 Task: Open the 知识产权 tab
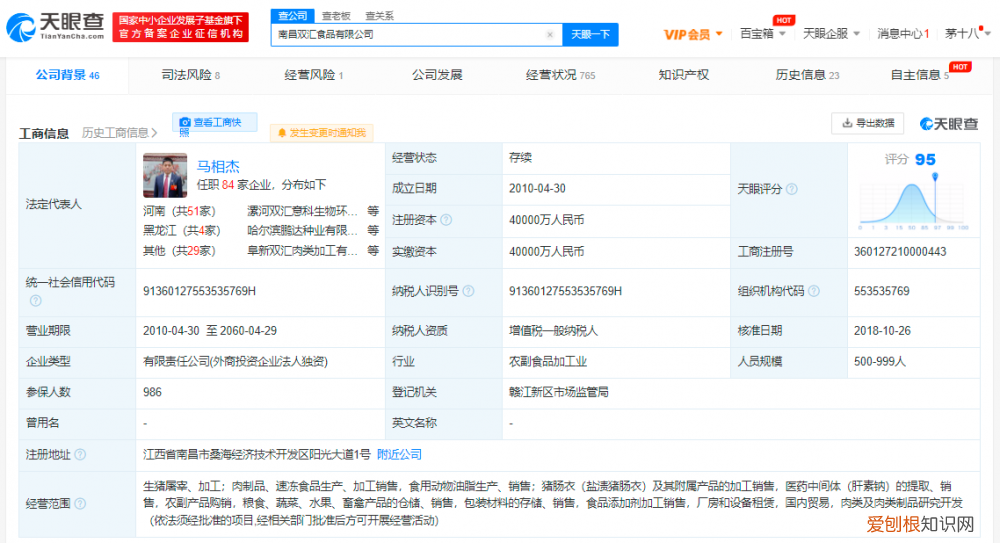tap(684, 75)
